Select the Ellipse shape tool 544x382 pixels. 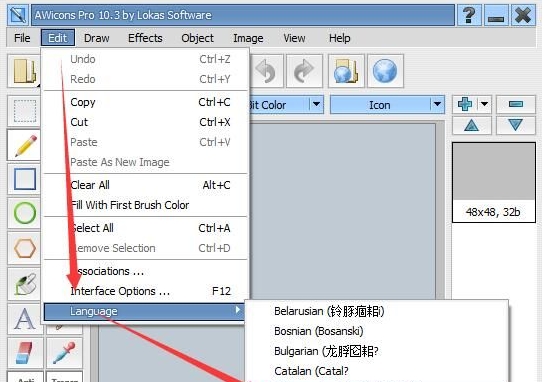point(24,213)
